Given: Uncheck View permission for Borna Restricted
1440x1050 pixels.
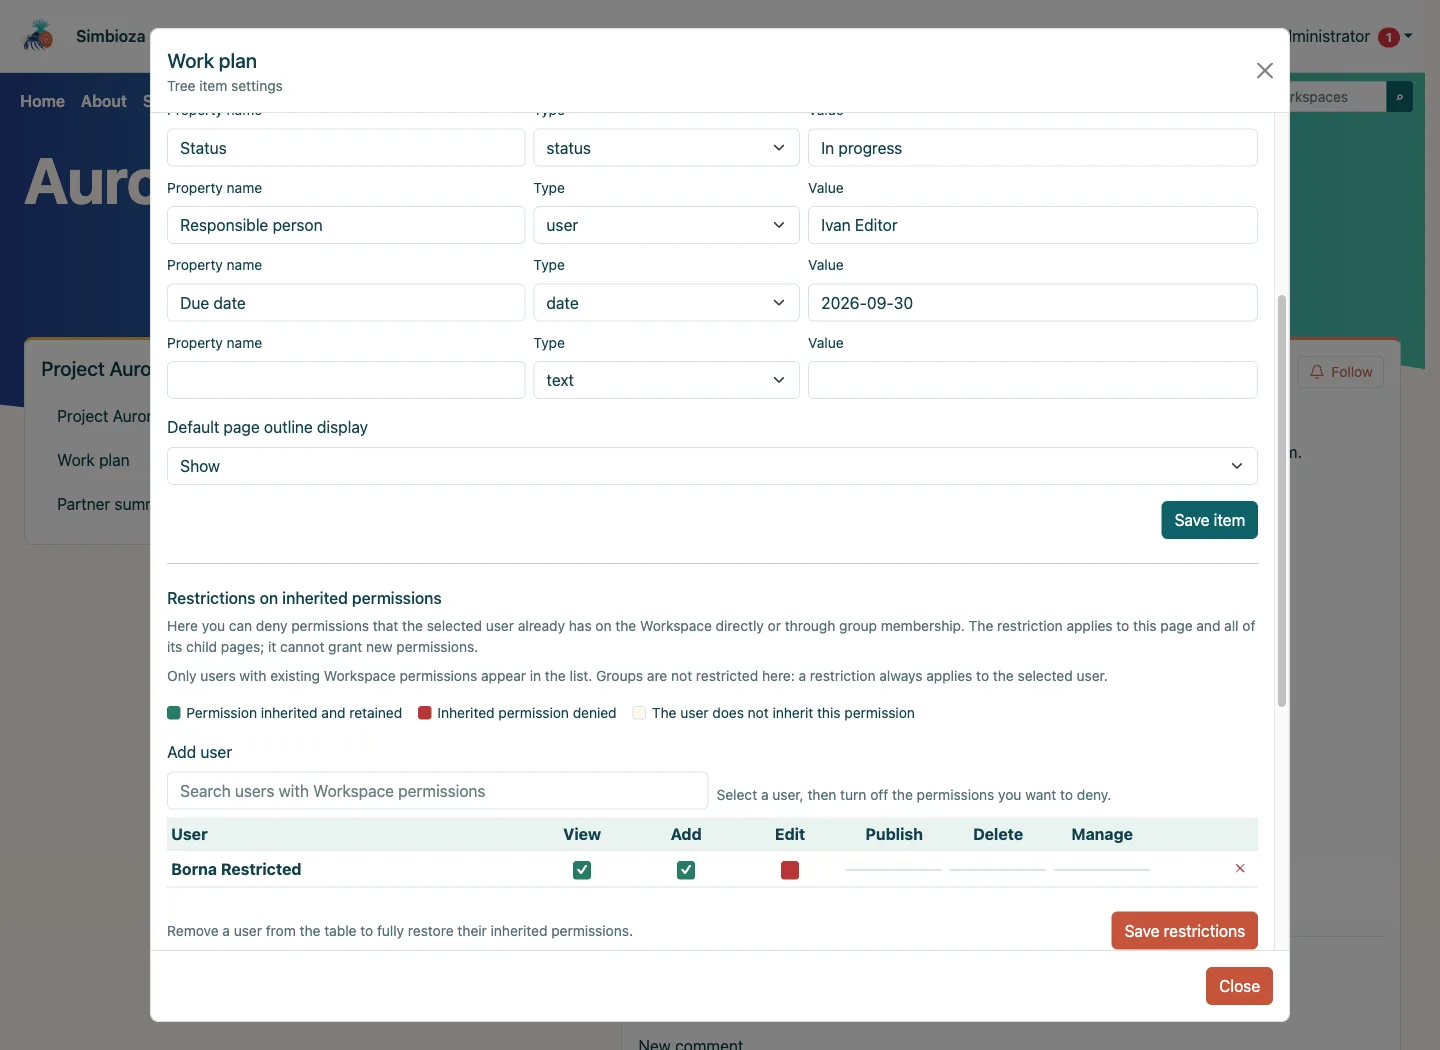Looking at the screenshot, I should (582, 870).
